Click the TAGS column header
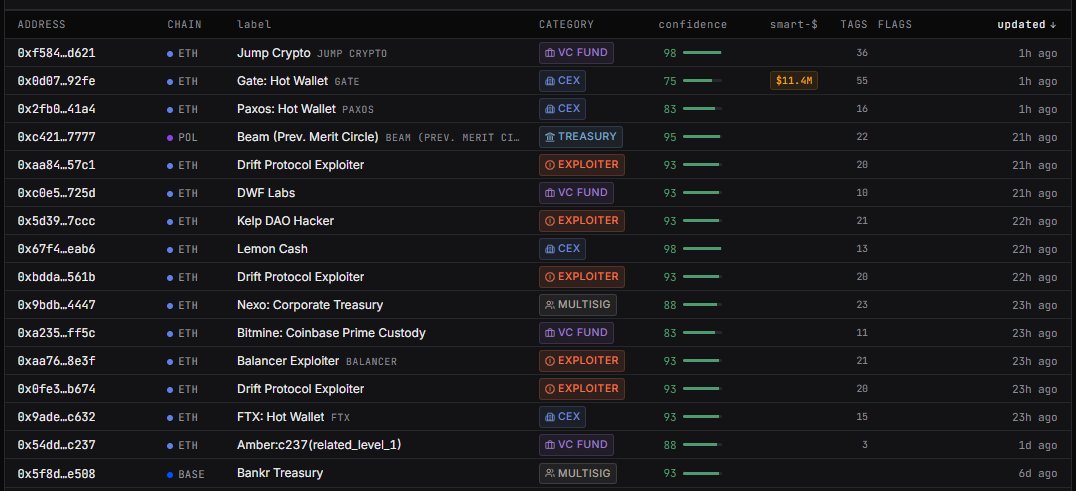 (x=854, y=25)
